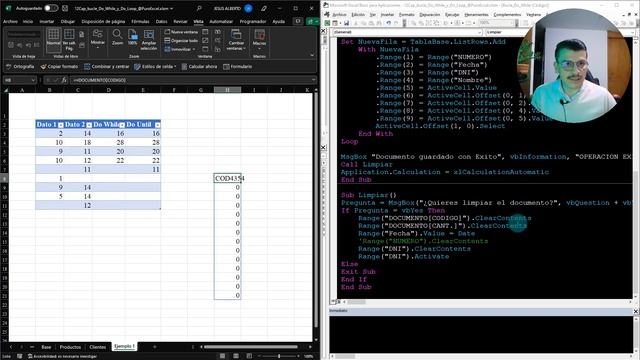The height and width of the screenshot is (360, 640).
Task: Open the Do Until column filter dropdown
Action: [x=158, y=125]
